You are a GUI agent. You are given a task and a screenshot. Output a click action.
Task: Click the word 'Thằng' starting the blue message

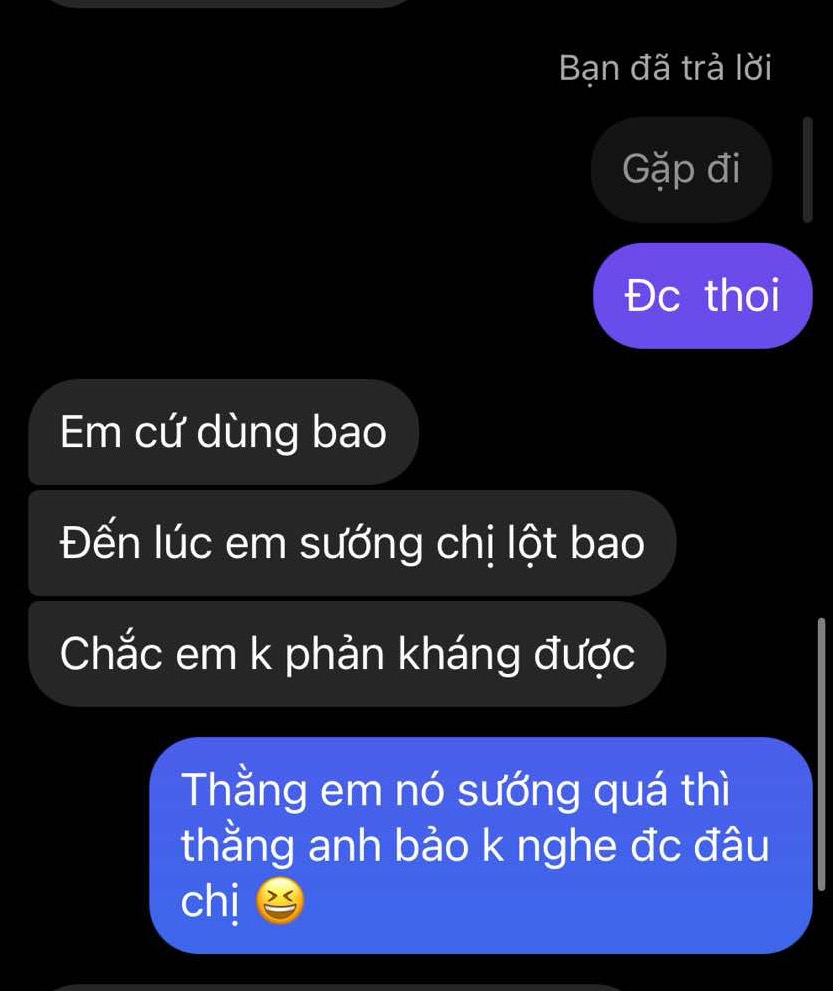[x=244, y=791]
